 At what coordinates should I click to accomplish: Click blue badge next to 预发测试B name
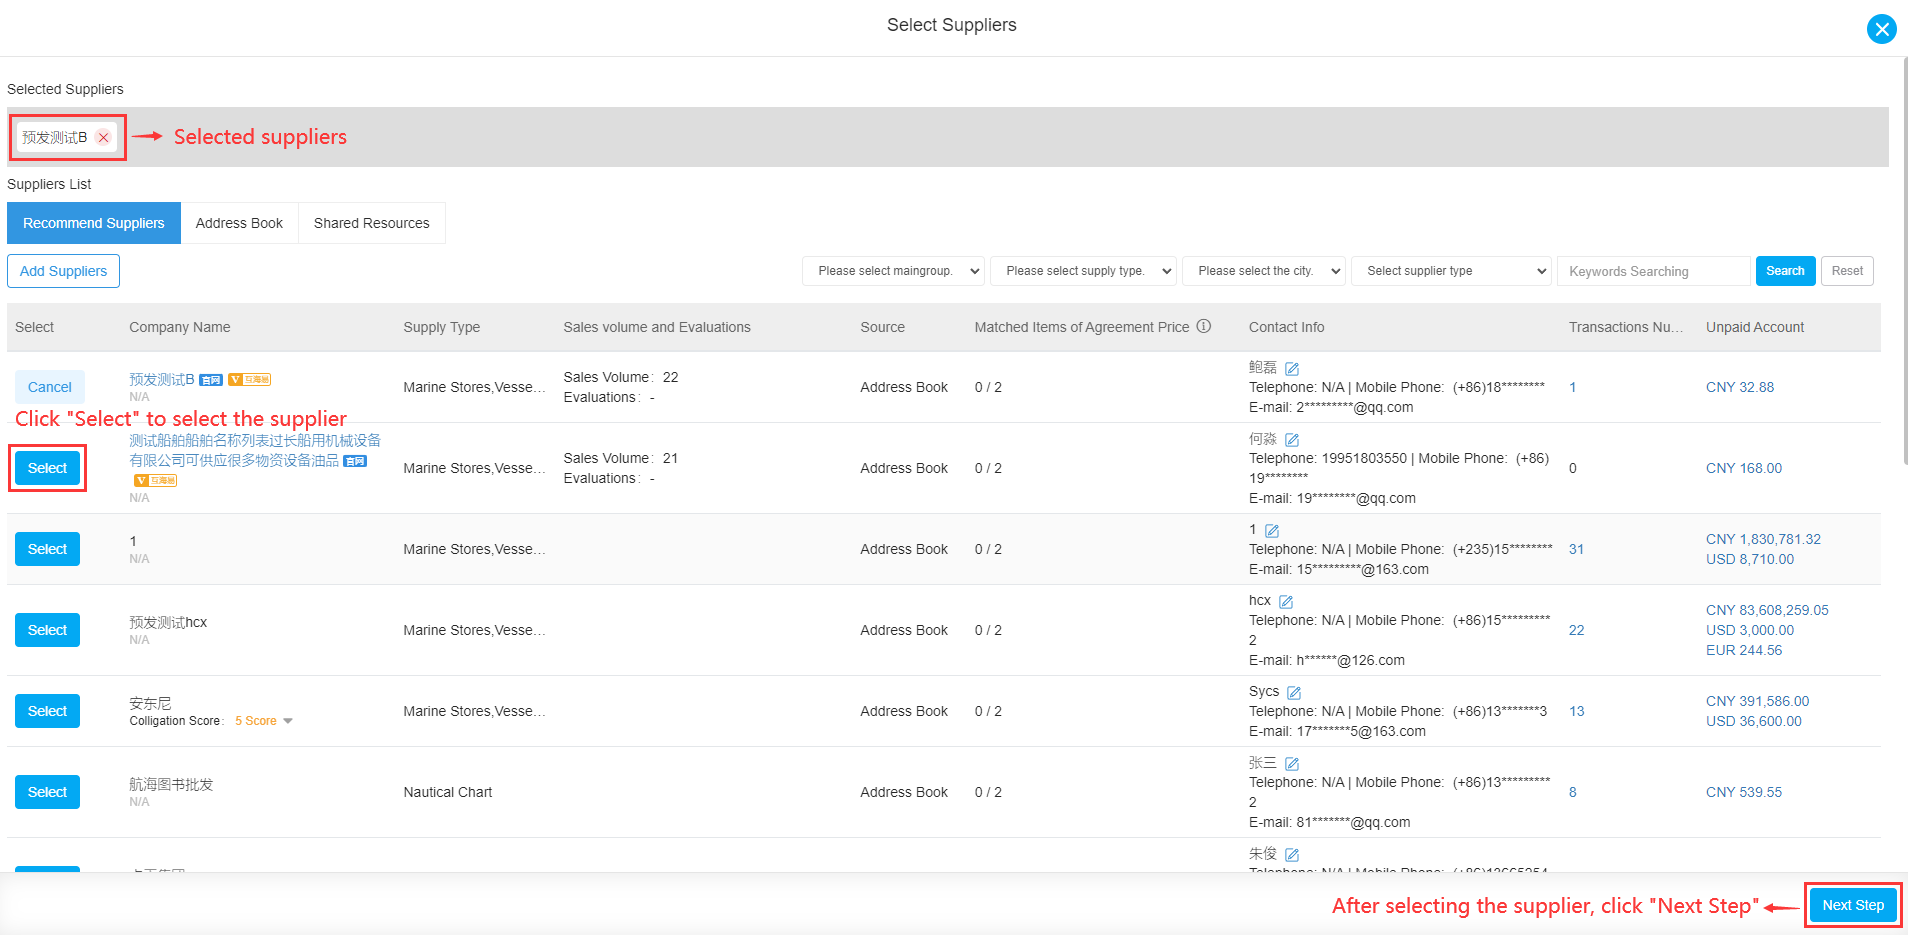point(211,380)
